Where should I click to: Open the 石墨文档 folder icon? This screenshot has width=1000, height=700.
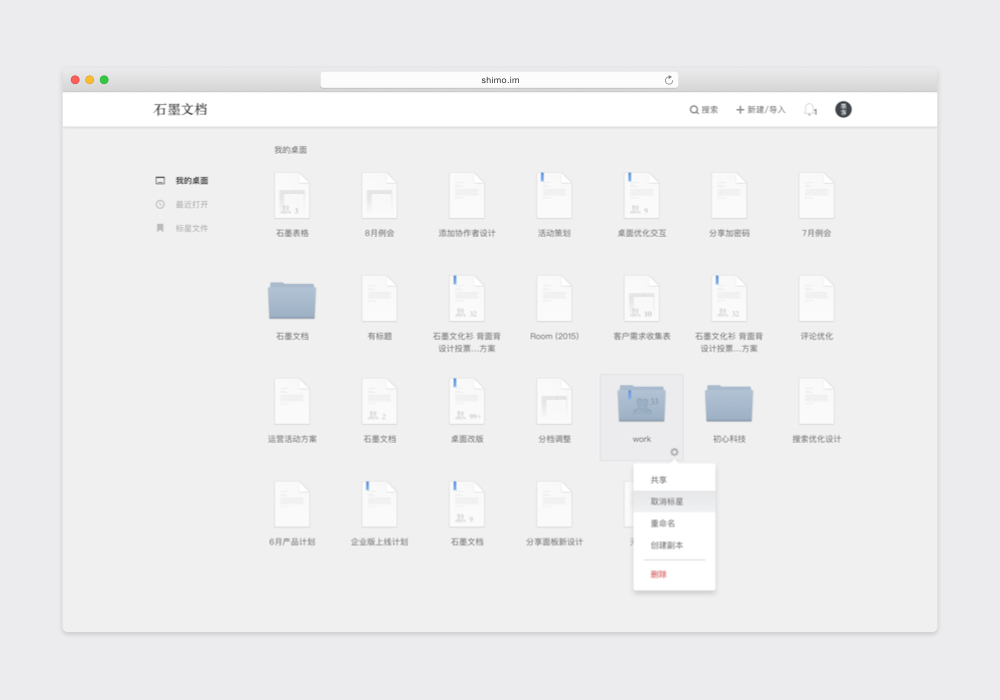click(x=292, y=301)
